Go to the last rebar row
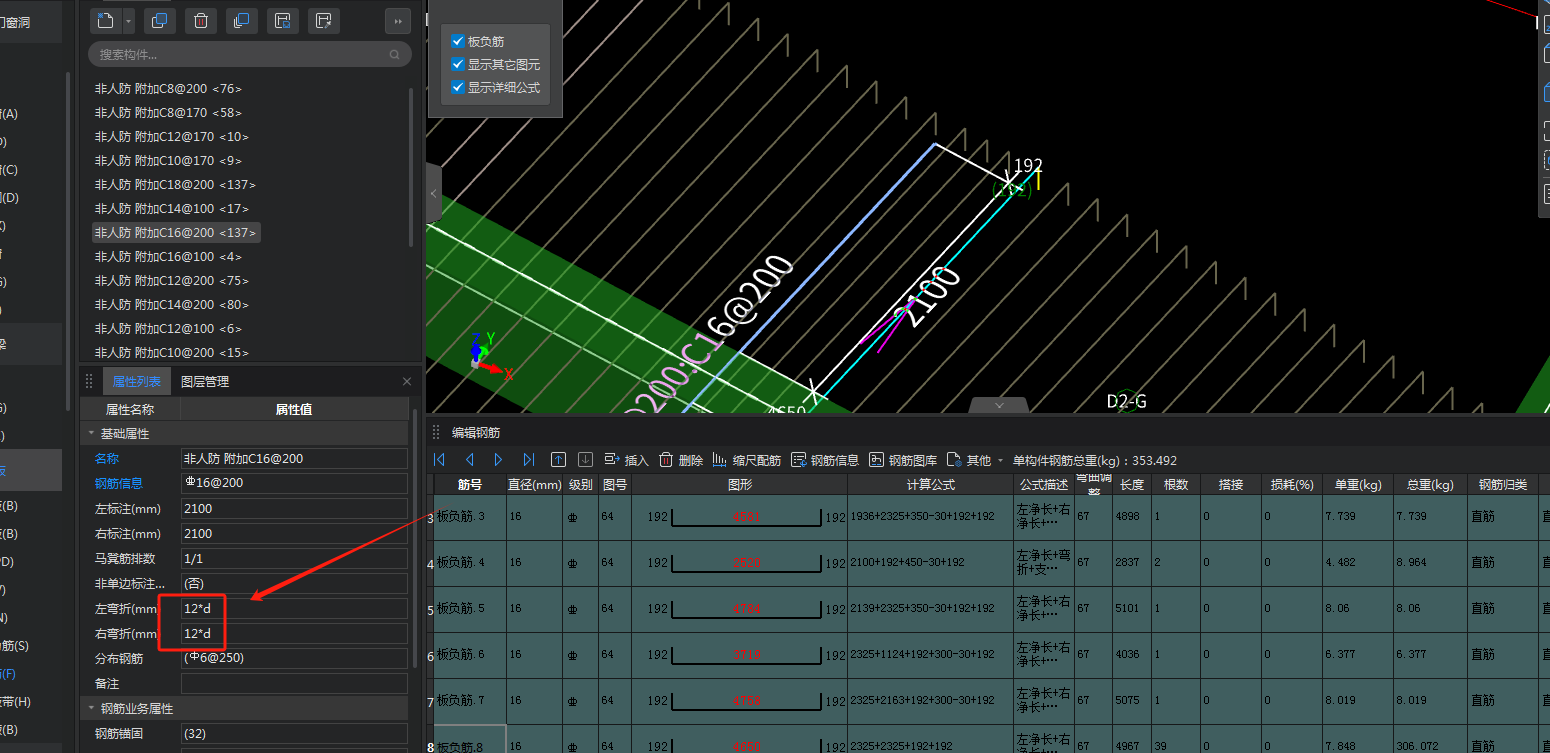The image size is (1550, 753). (x=528, y=460)
